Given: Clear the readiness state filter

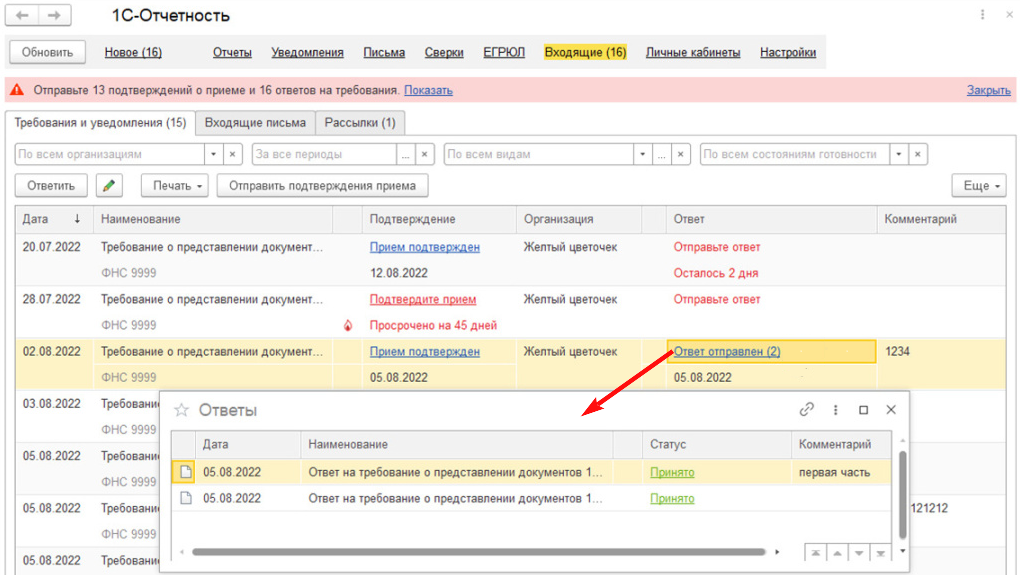Looking at the screenshot, I should [918, 154].
